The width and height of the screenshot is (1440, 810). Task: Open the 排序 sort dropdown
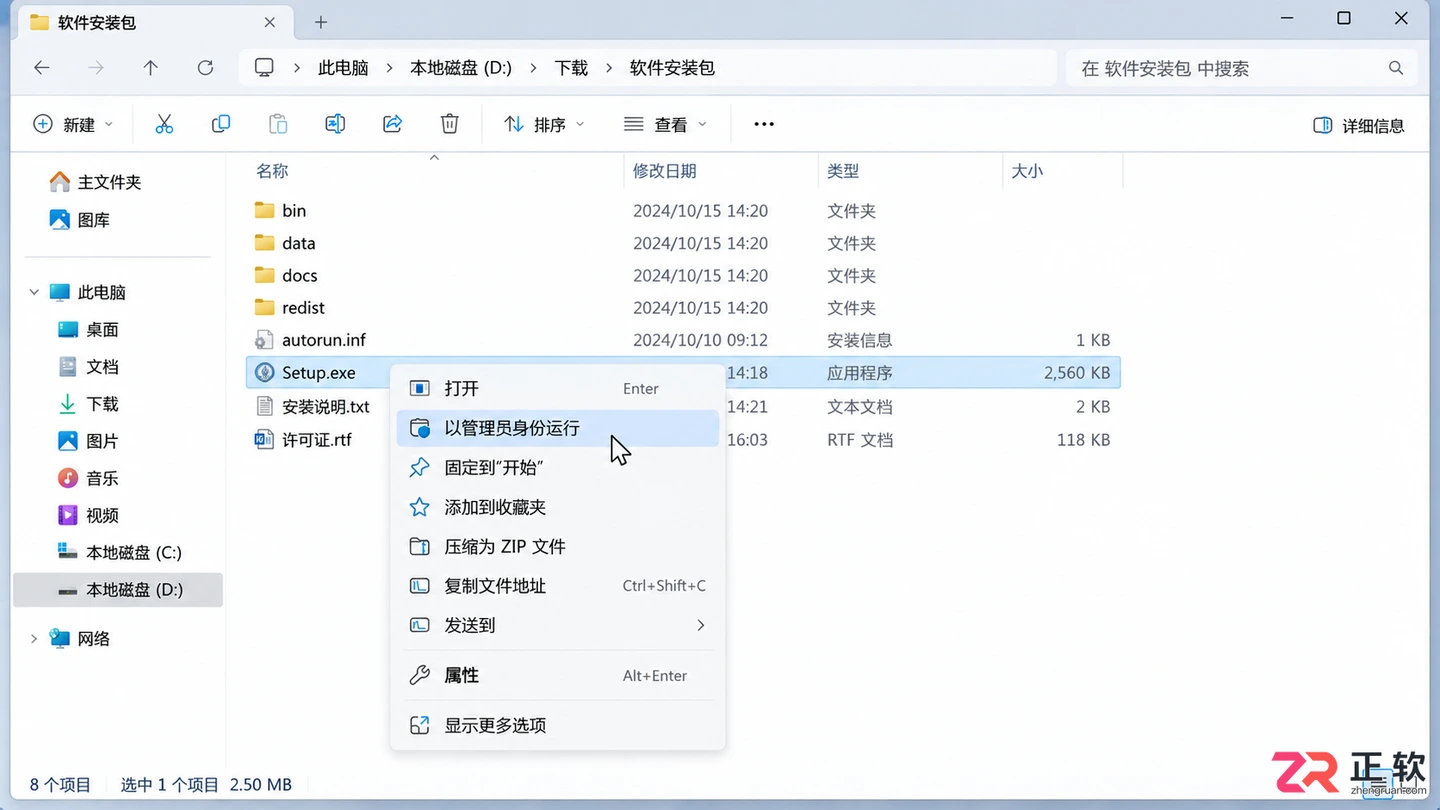[x=544, y=124]
